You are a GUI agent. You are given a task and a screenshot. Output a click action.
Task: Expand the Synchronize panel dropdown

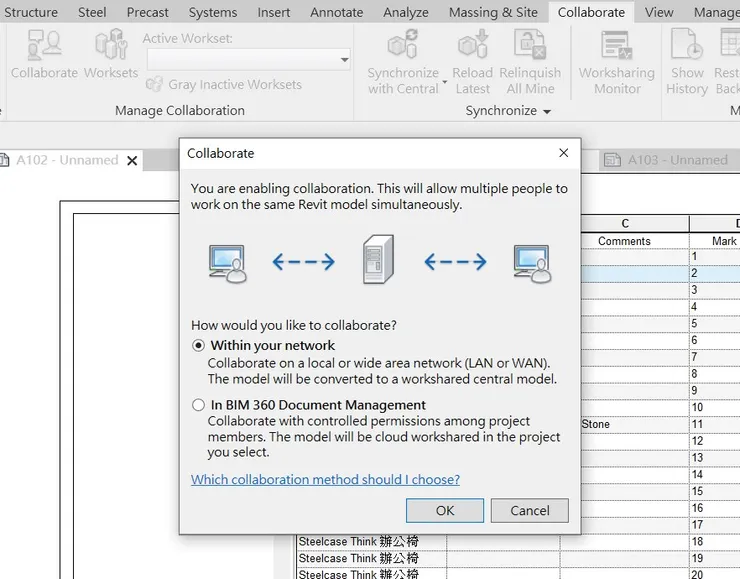tap(547, 112)
